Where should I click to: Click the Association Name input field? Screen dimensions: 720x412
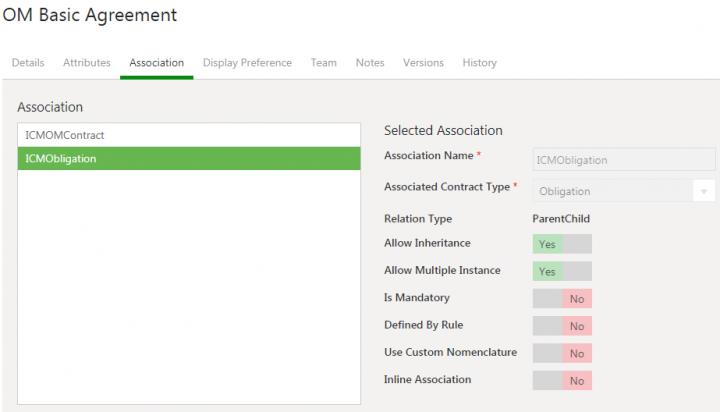click(x=623, y=159)
